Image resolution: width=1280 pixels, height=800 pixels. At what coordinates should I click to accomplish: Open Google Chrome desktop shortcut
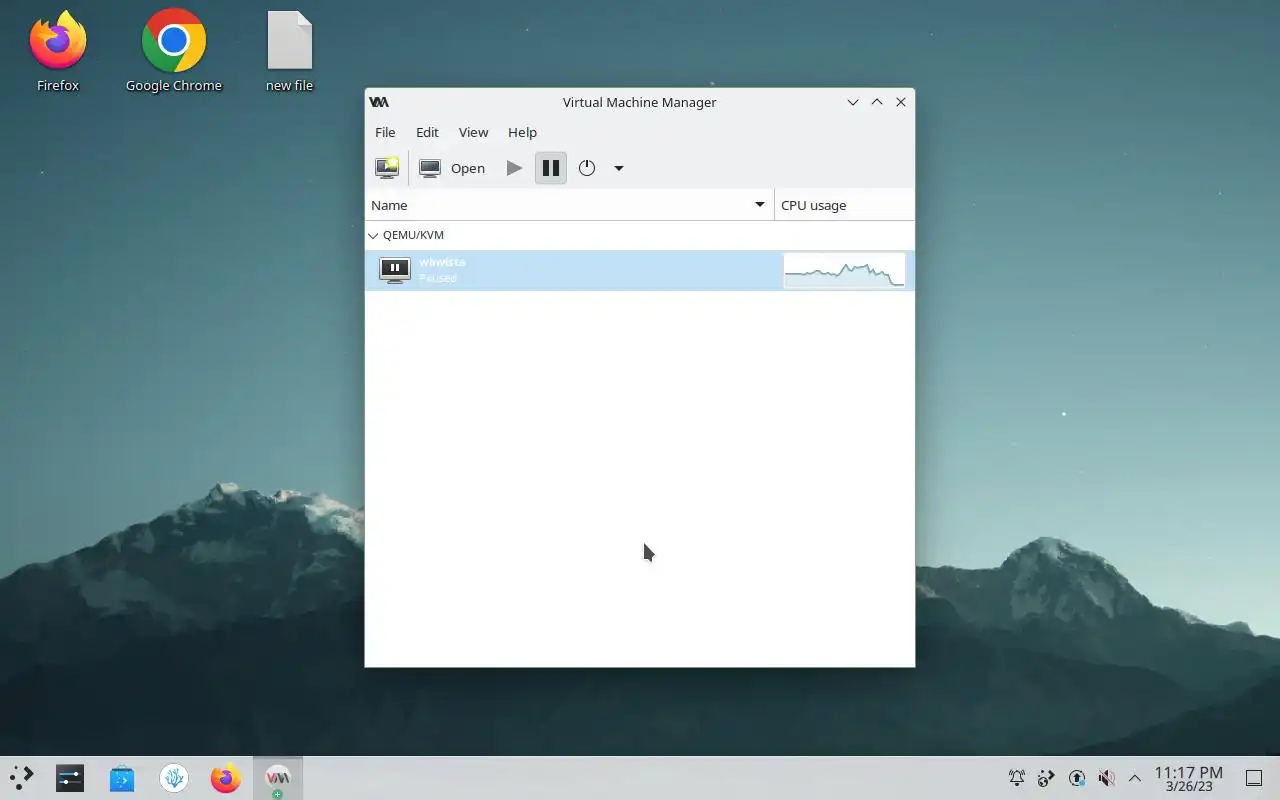coord(174,51)
